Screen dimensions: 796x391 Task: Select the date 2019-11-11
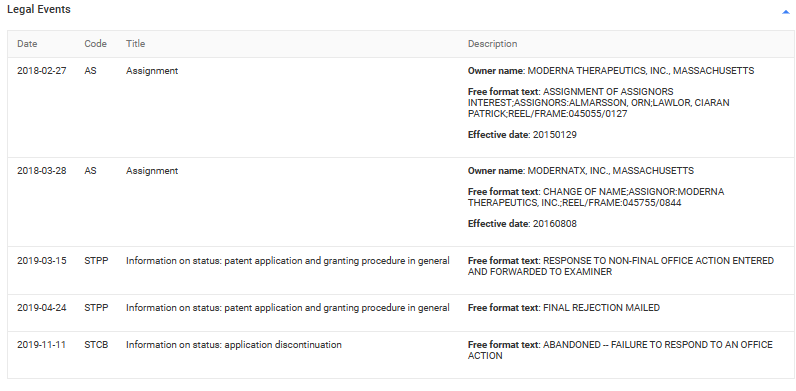[x=42, y=345]
